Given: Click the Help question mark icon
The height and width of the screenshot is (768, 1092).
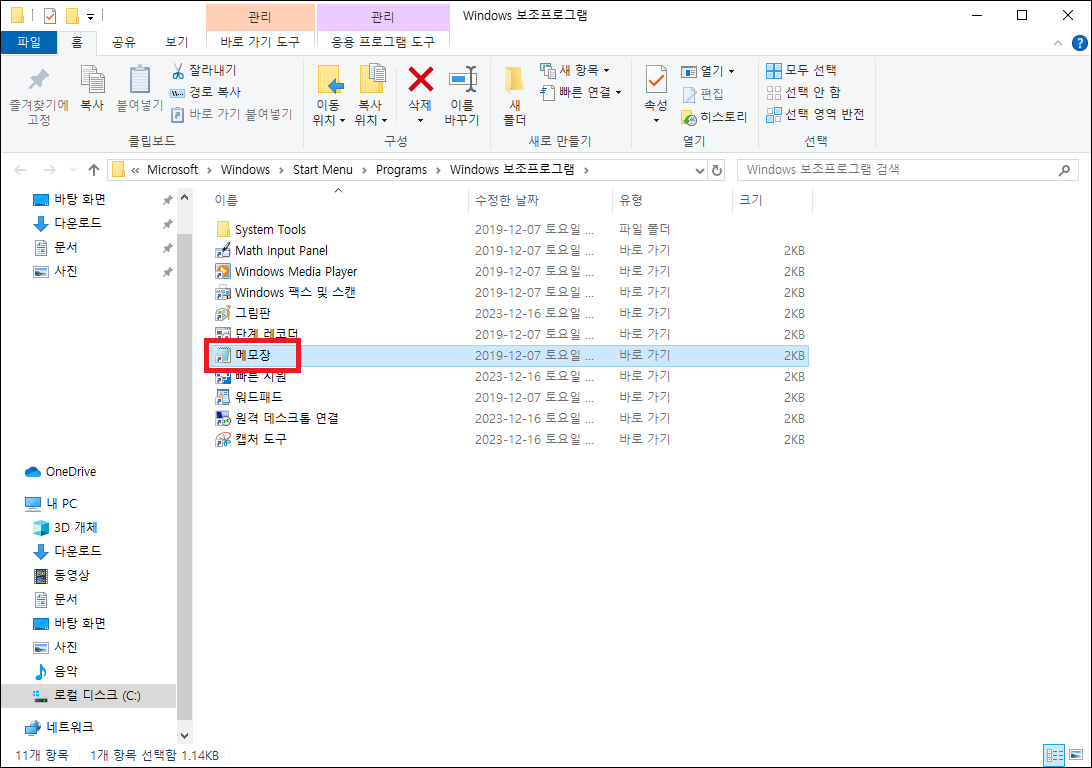Looking at the screenshot, I should [1079, 42].
